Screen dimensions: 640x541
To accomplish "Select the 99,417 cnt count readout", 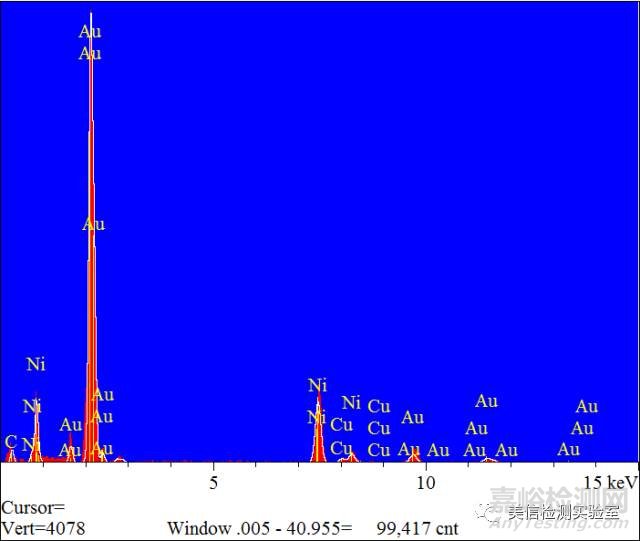I will pyautogui.click(x=417, y=528).
